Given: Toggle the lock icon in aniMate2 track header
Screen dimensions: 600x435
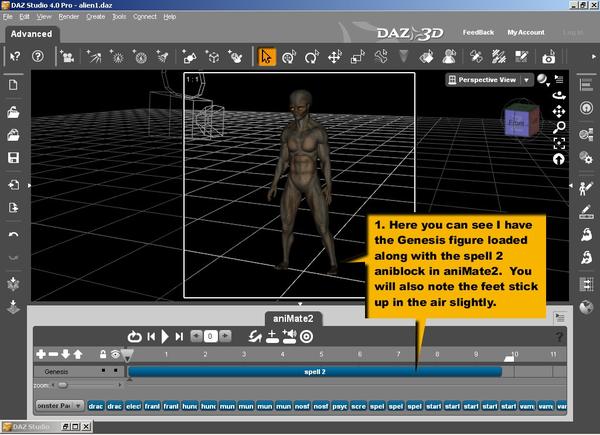Looking at the screenshot, I should pyautogui.click(x=103, y=354).
